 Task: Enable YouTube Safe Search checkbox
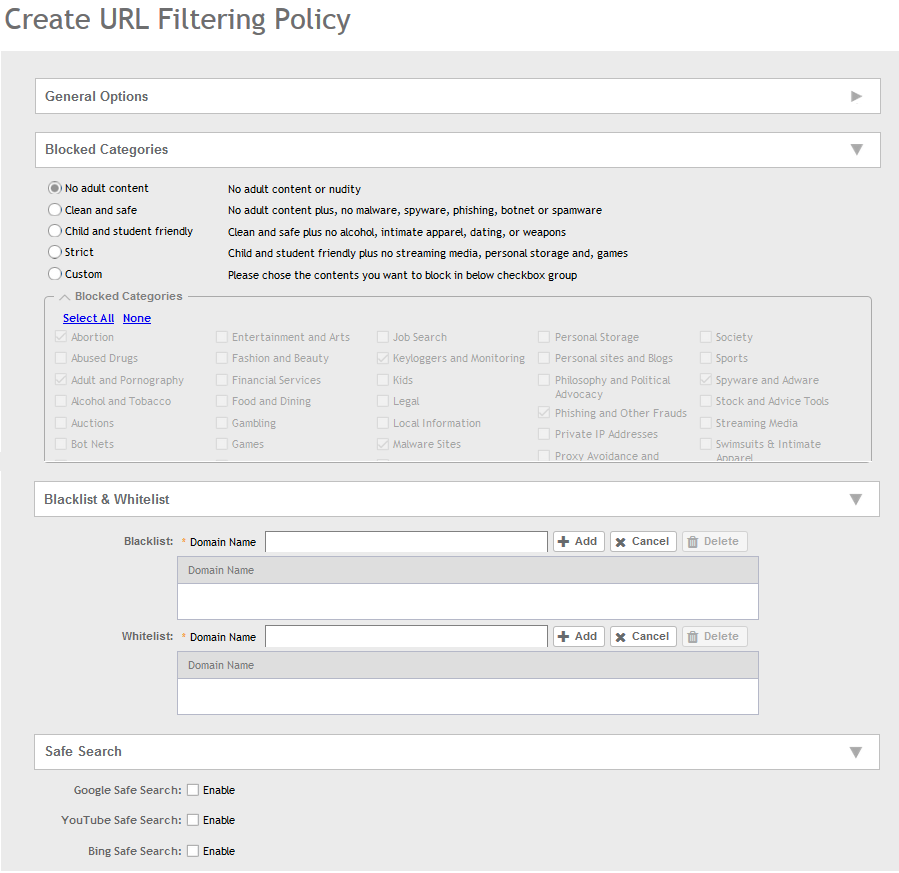(193, 820)
